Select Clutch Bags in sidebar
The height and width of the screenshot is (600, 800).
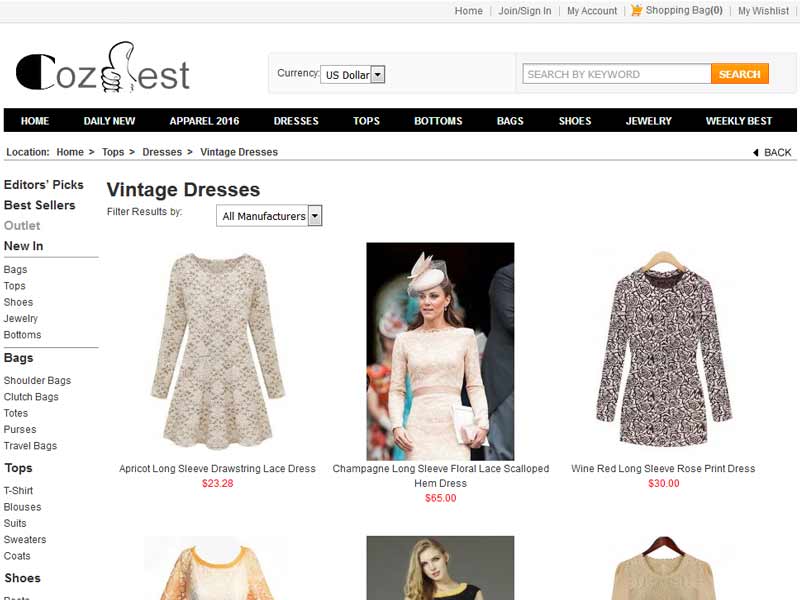pos(31,396)
